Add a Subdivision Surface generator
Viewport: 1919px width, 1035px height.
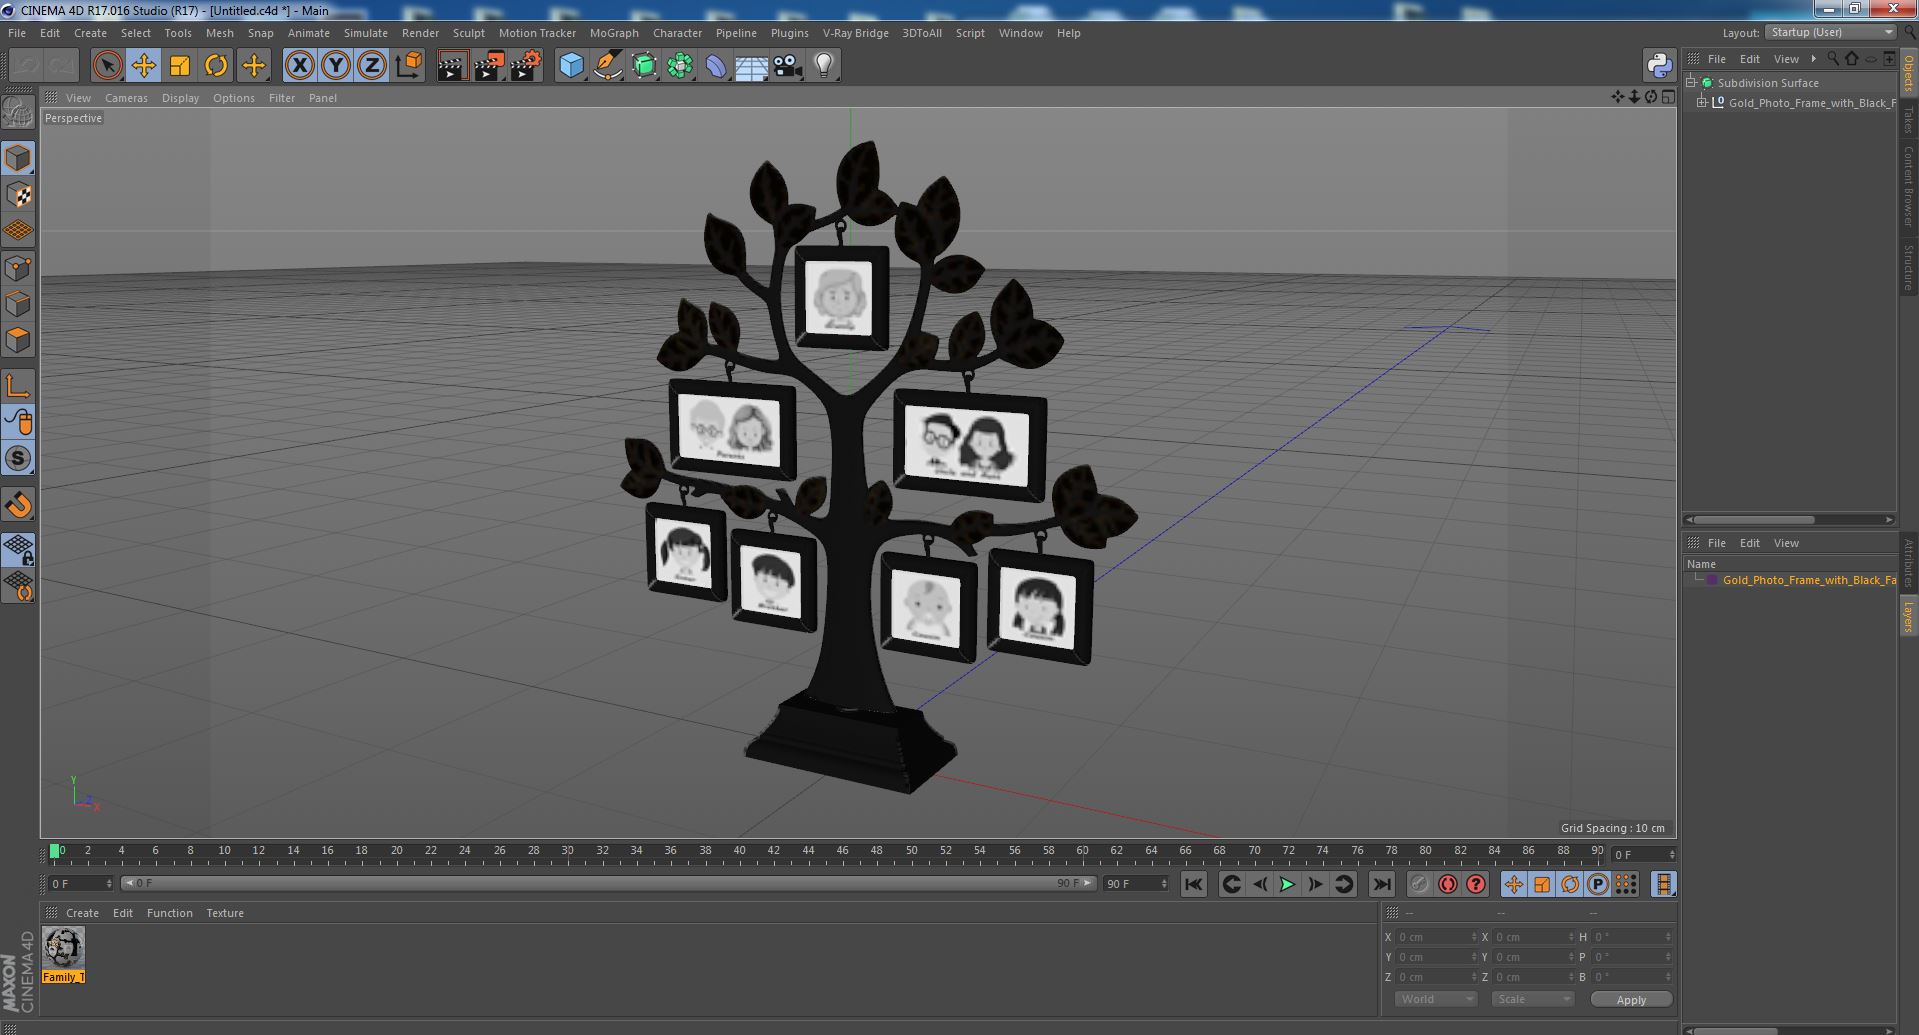[644, 66]
